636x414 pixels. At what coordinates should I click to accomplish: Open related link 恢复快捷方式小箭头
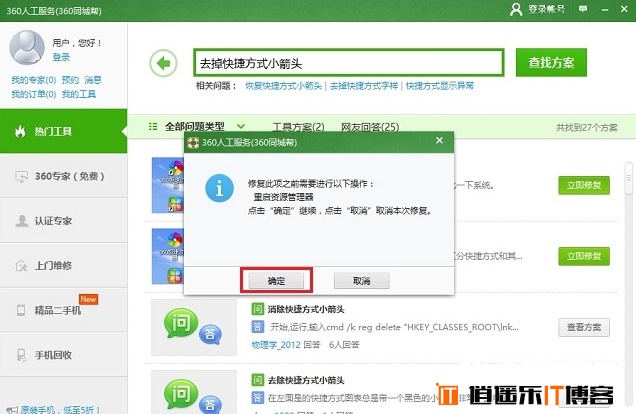tap(283, 86)
